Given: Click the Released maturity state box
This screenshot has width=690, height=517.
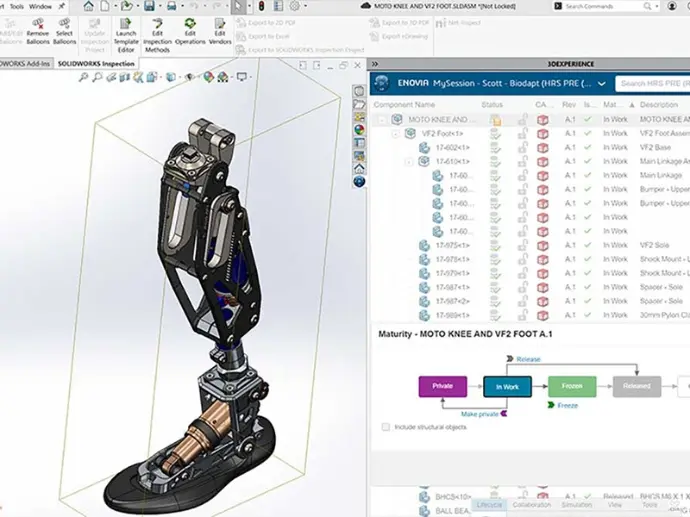Looking at the screenshot, I should (636, 386).
